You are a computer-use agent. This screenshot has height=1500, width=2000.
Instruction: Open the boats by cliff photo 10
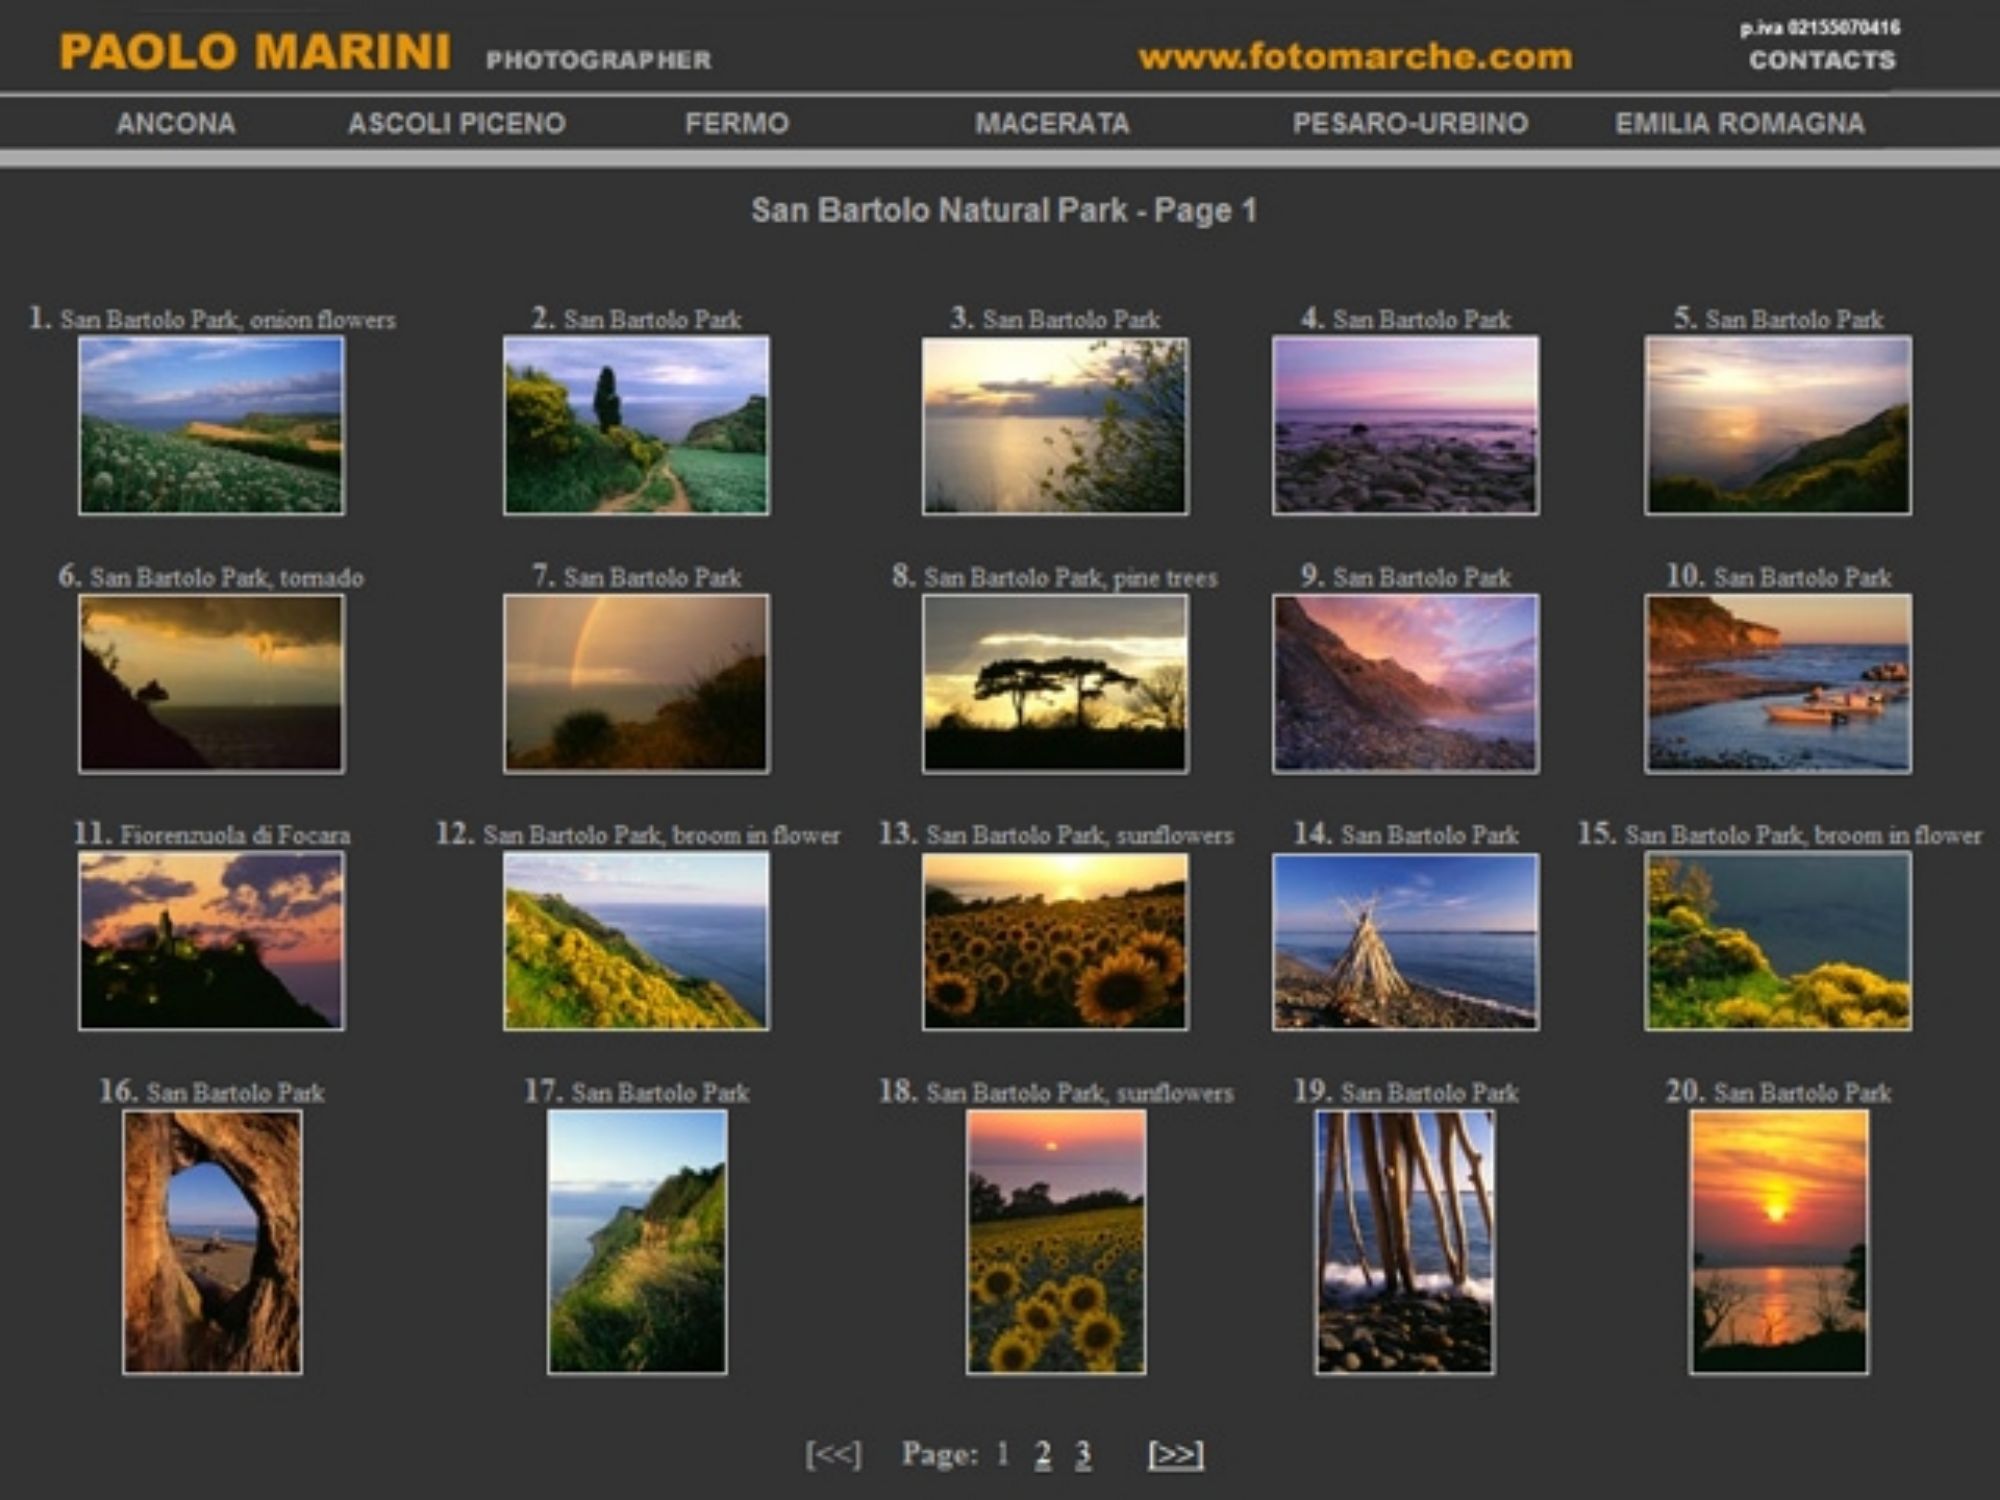(x=1777, y=684)
